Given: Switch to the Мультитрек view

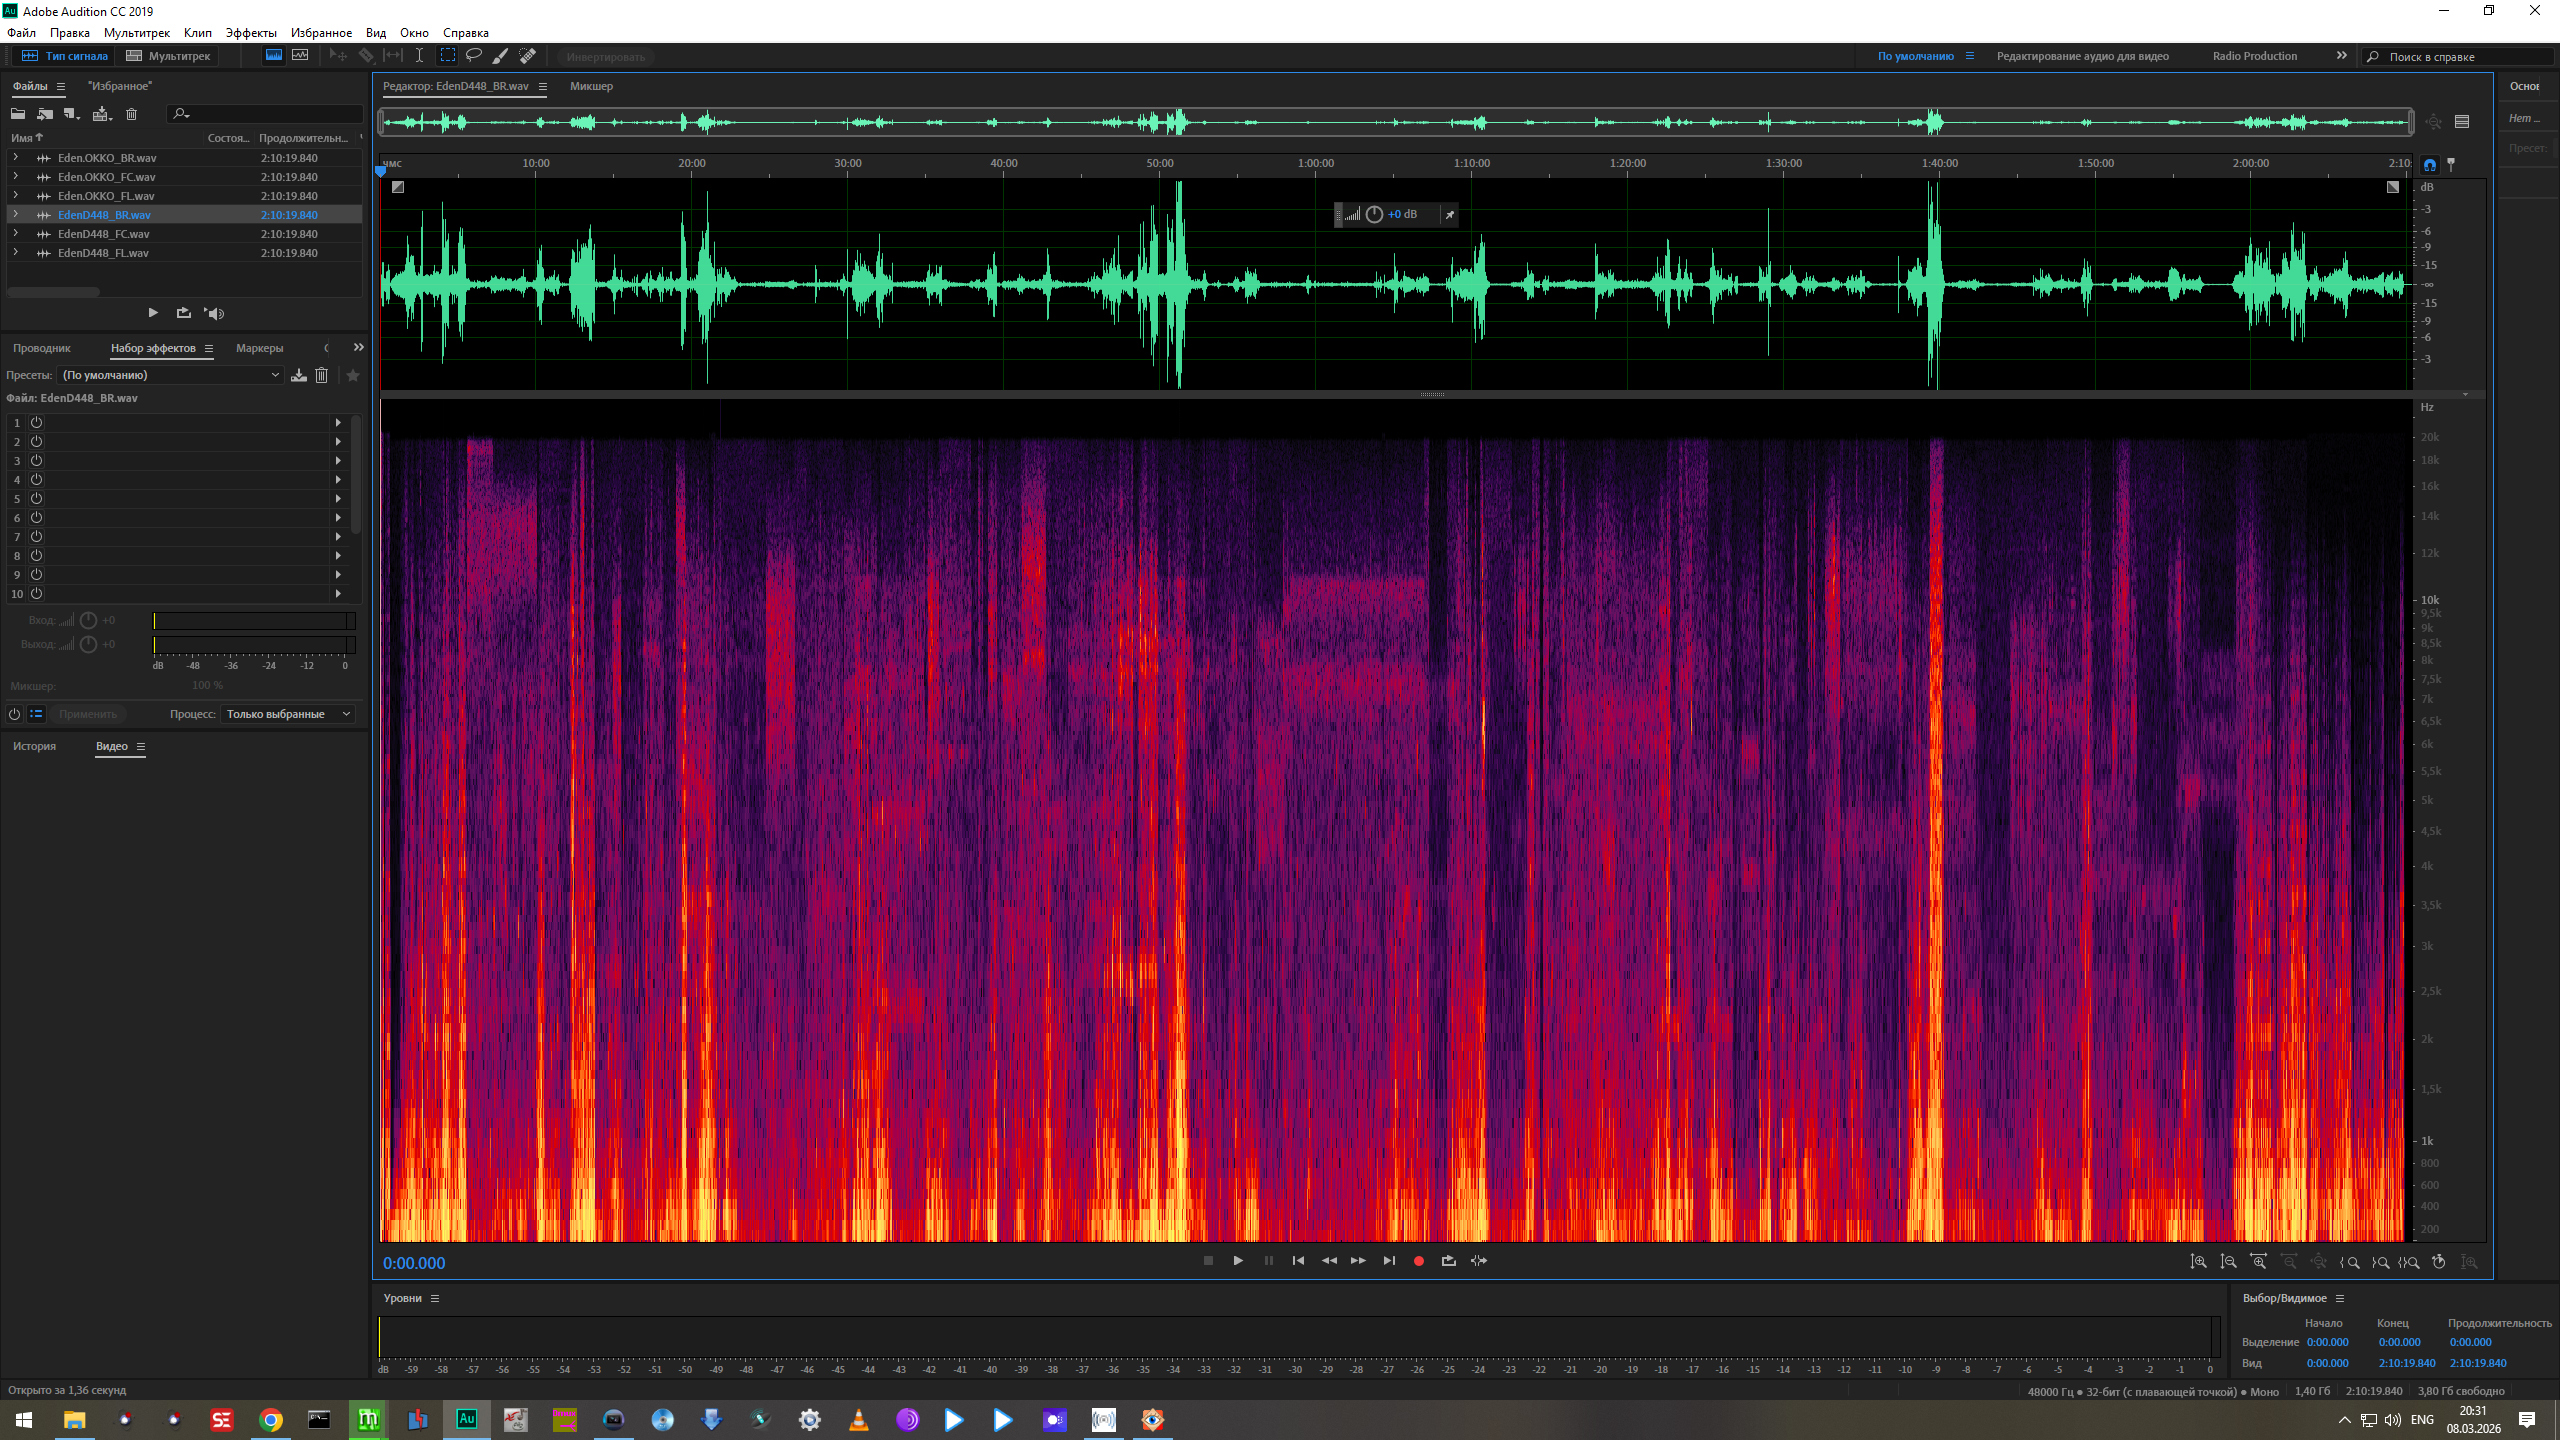Looking at the screenshot, I should (x=168, y=56).
